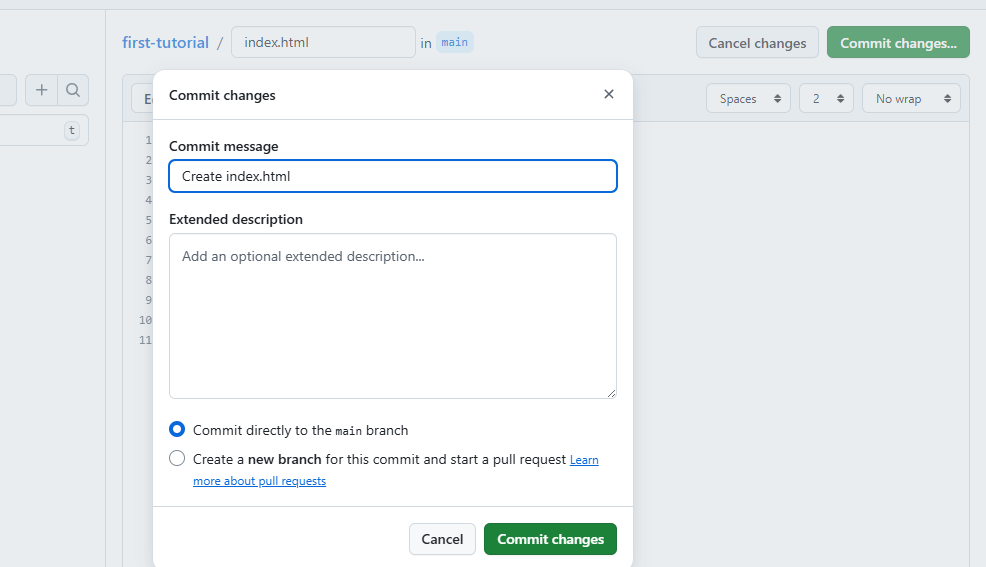Select Commit directly to main branch
This screenshot has width=986, height=567.
coord(177,430)
